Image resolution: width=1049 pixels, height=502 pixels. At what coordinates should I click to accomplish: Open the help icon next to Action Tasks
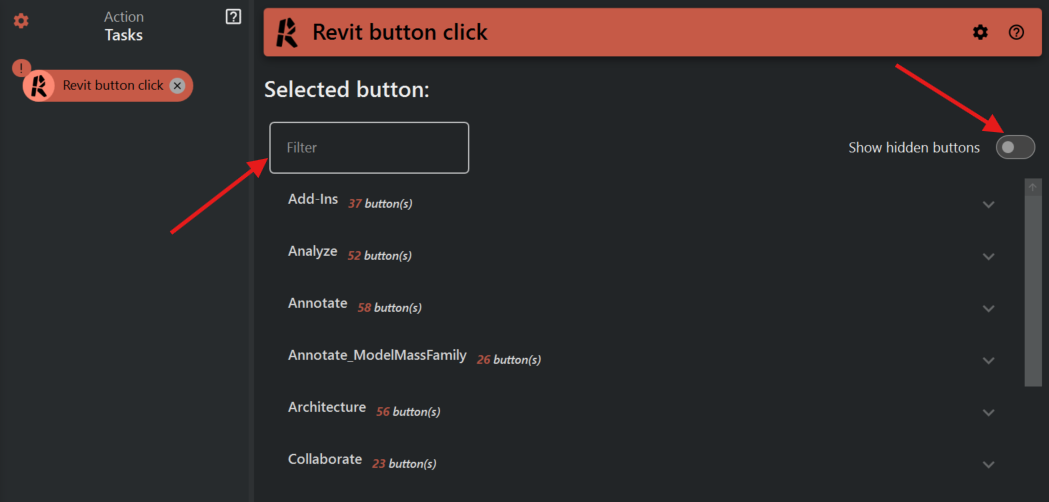(233, 17)
